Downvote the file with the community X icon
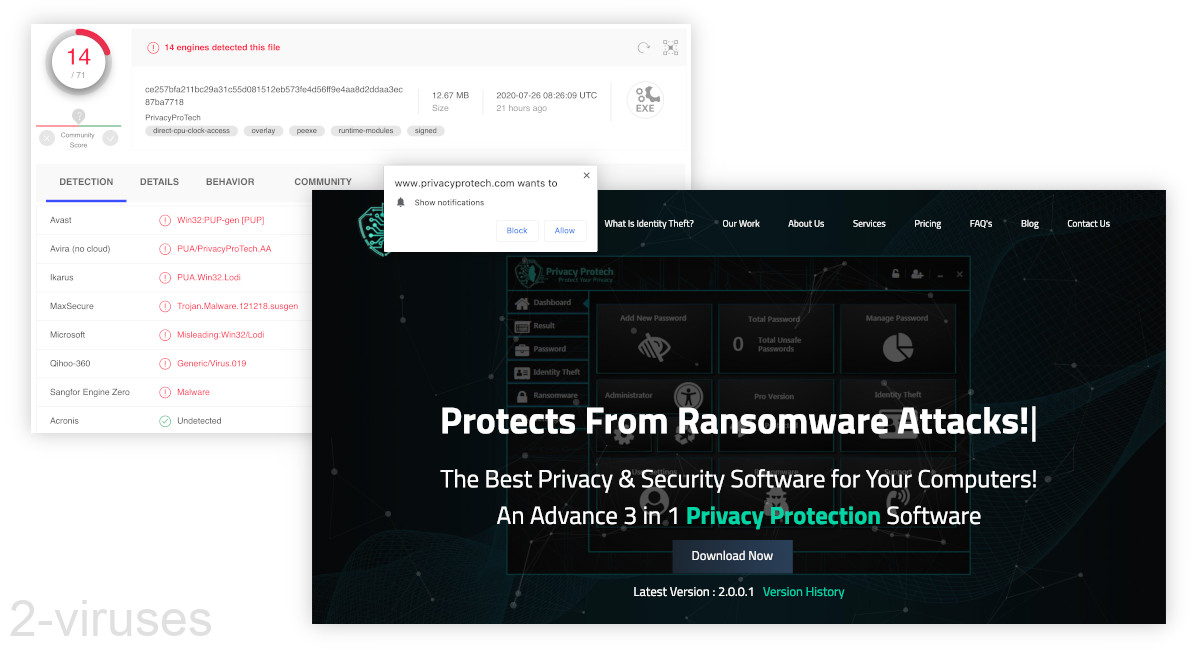 (x=47, y=138)
